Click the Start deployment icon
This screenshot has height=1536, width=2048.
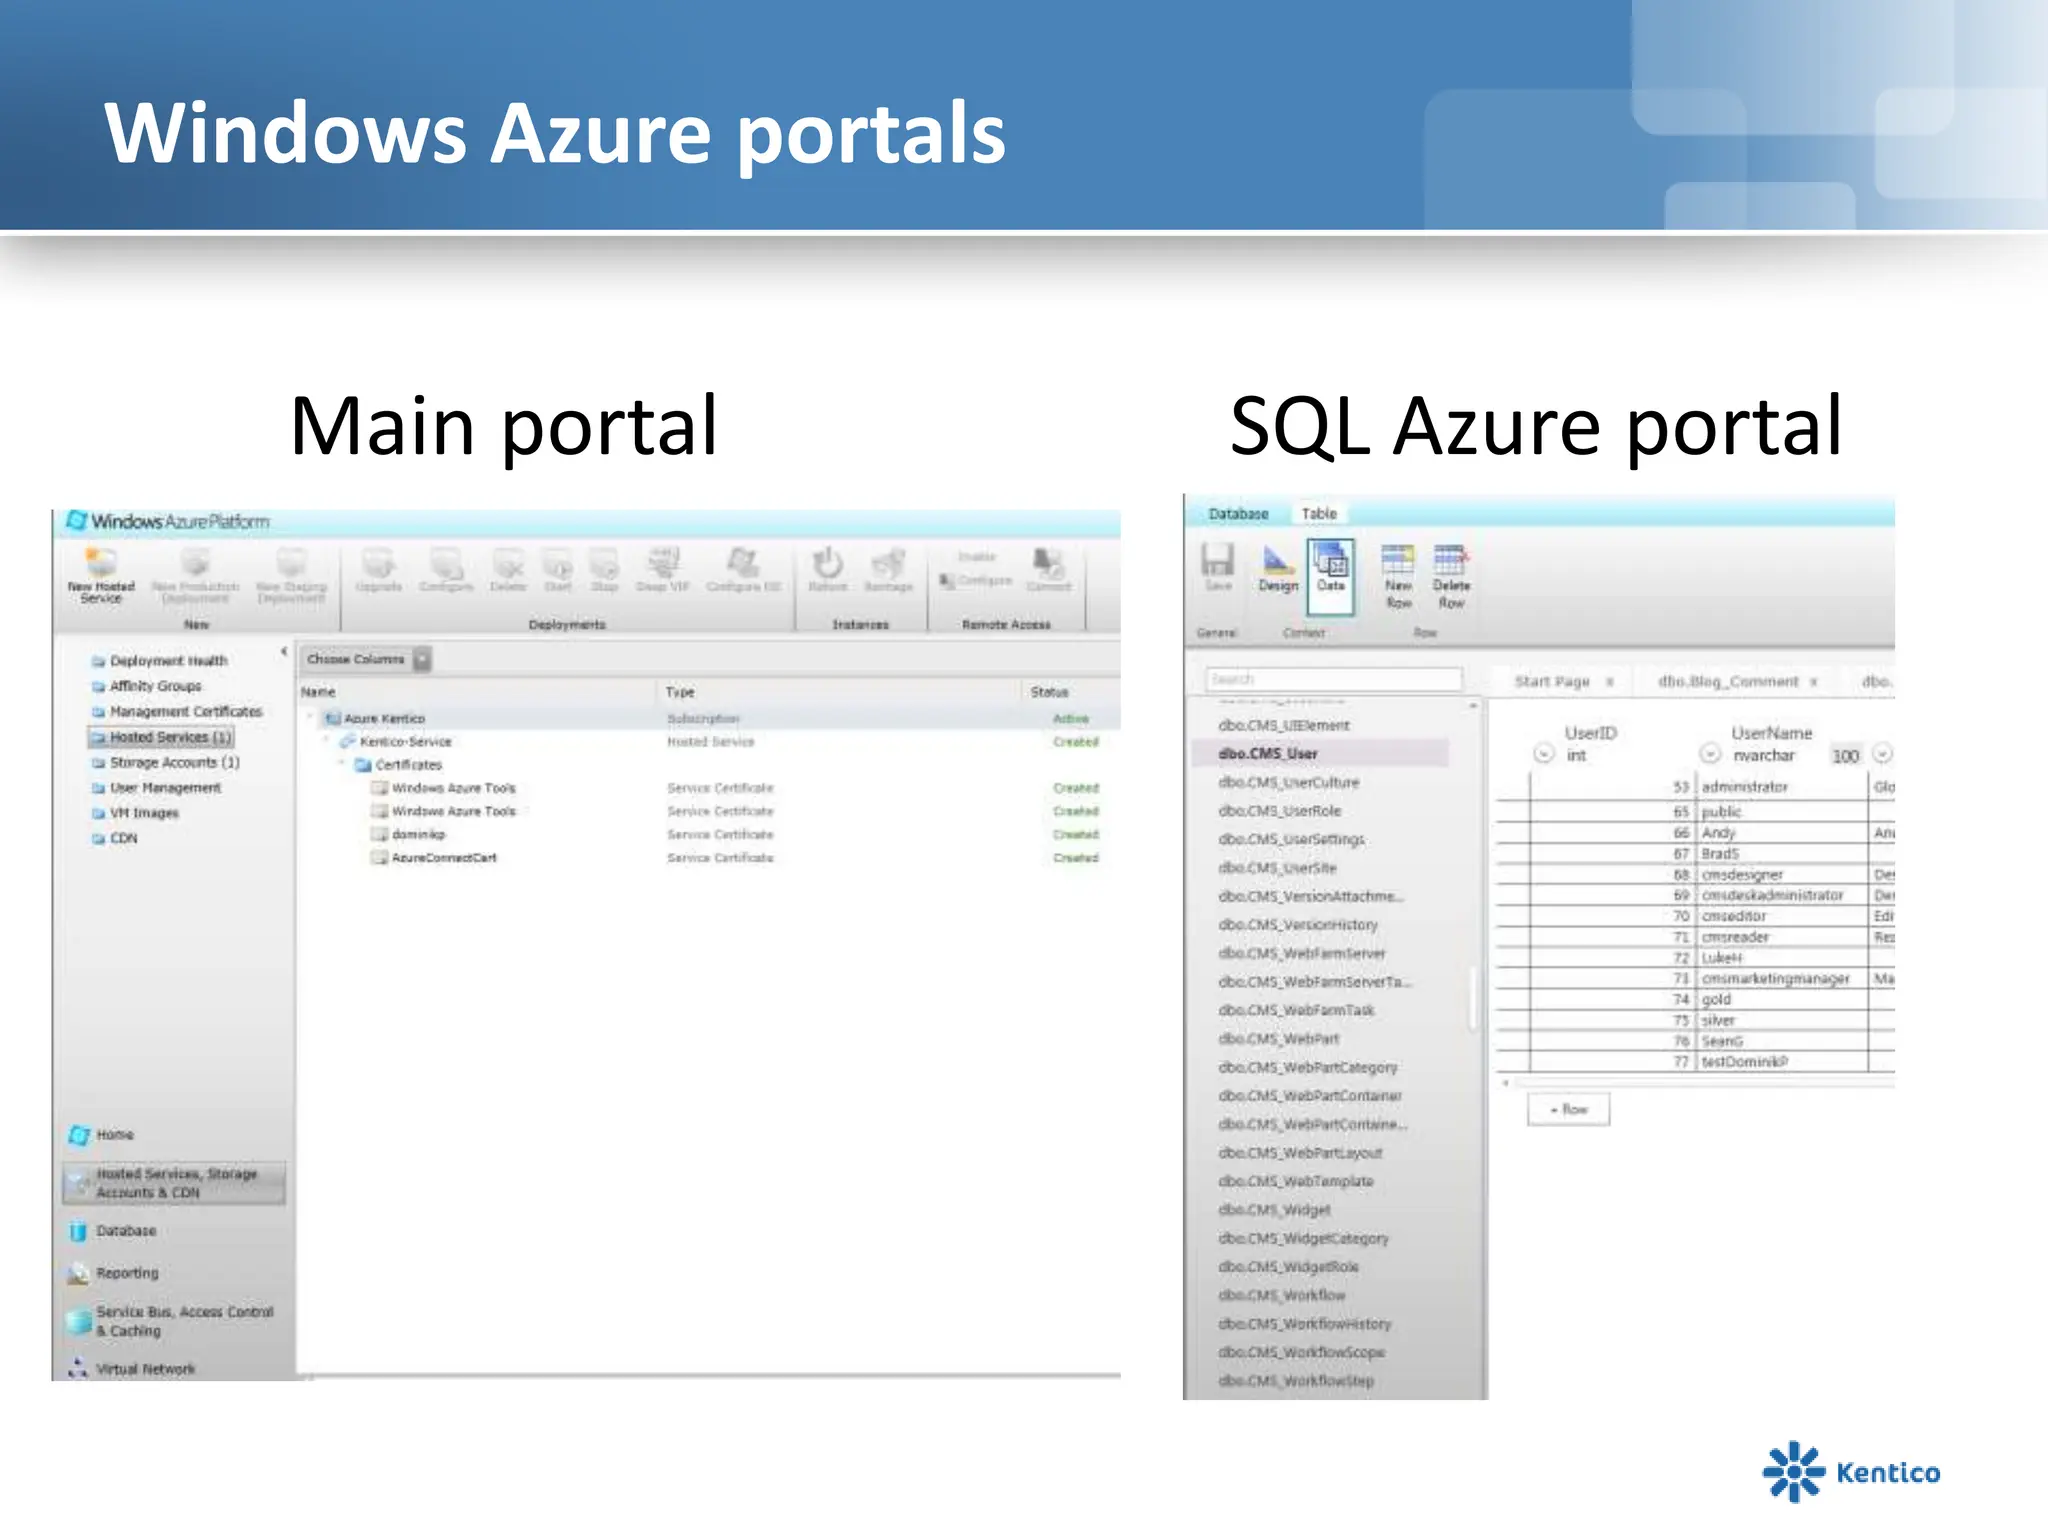[558, 562]
